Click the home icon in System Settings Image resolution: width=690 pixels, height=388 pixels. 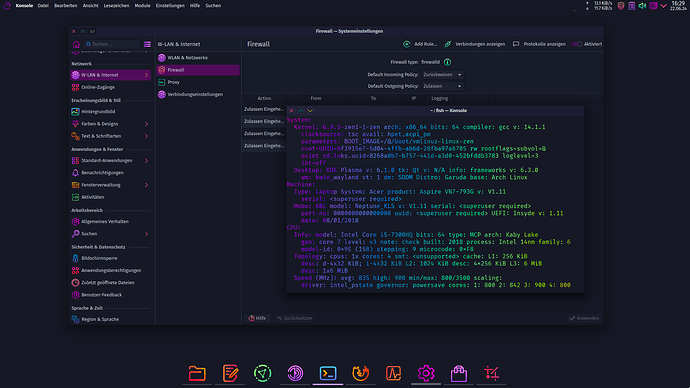tap(76, 44)
